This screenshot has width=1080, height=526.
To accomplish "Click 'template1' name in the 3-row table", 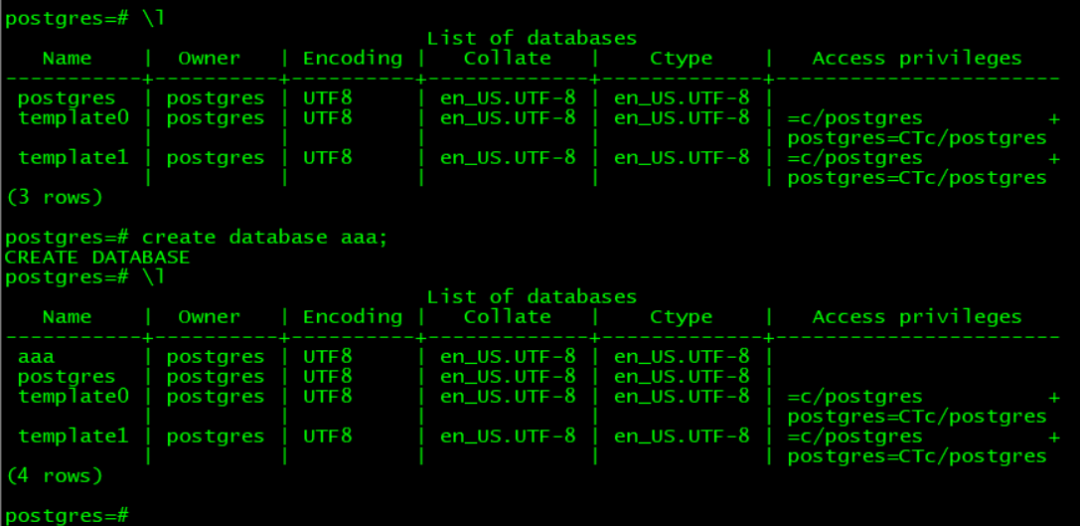I will click(73, 158).
